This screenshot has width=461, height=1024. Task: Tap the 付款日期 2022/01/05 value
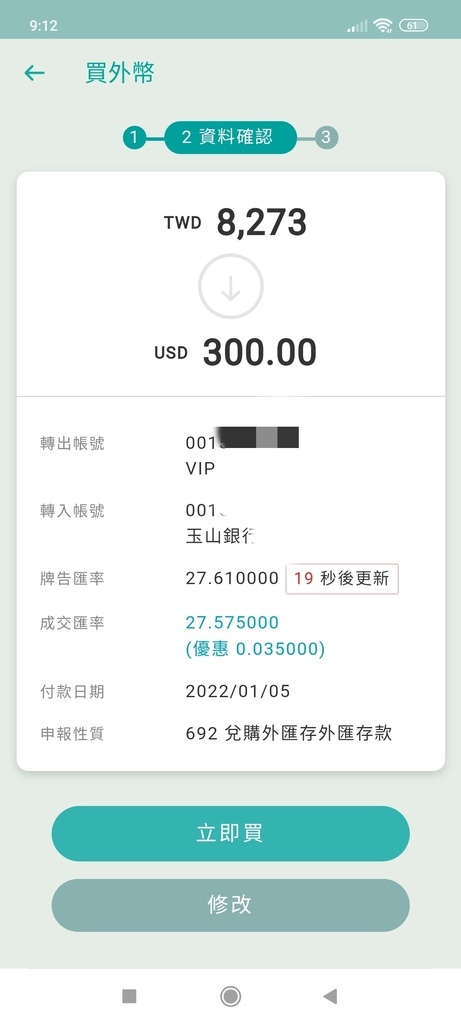238,692
